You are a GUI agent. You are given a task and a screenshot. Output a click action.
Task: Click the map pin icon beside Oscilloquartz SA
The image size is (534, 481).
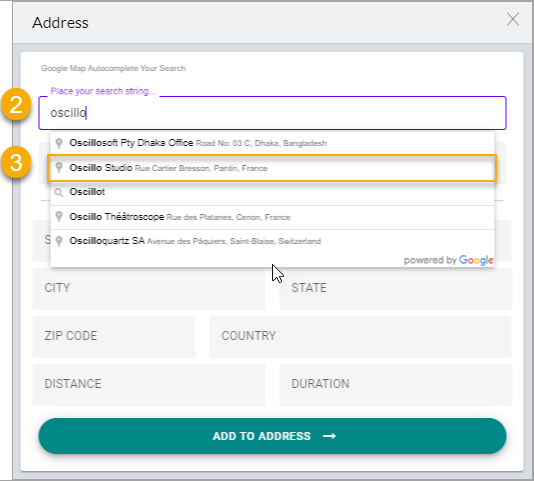[x=59, y=241]
